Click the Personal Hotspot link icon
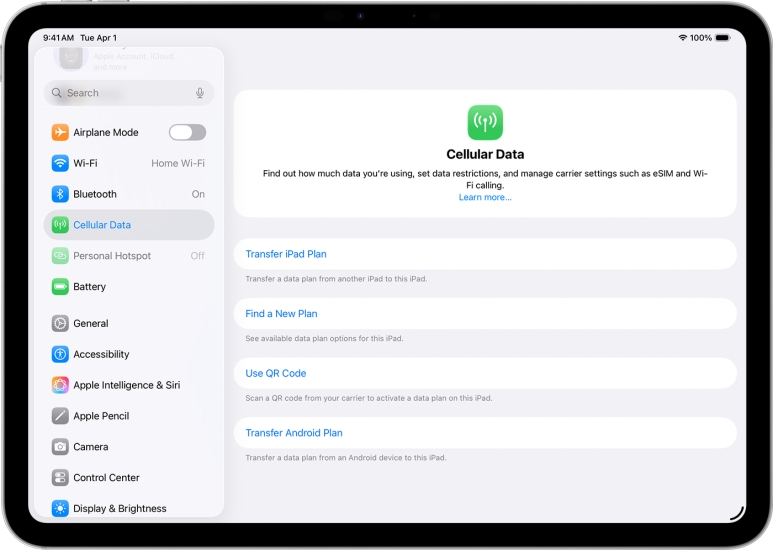The width and height of the screenshot is (773, 550). click(x=60, y=256)
